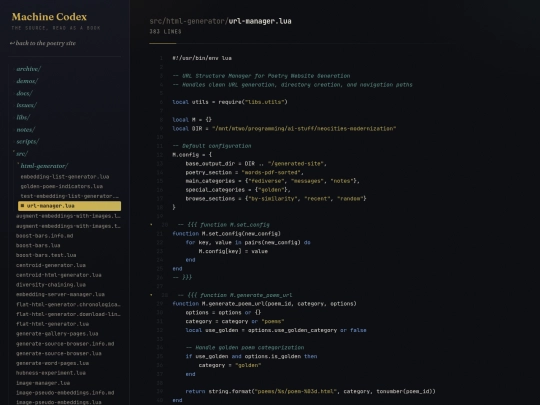Open generate-source-browser.info.md
Screen dimensions: 540x405
coord(65,344)
